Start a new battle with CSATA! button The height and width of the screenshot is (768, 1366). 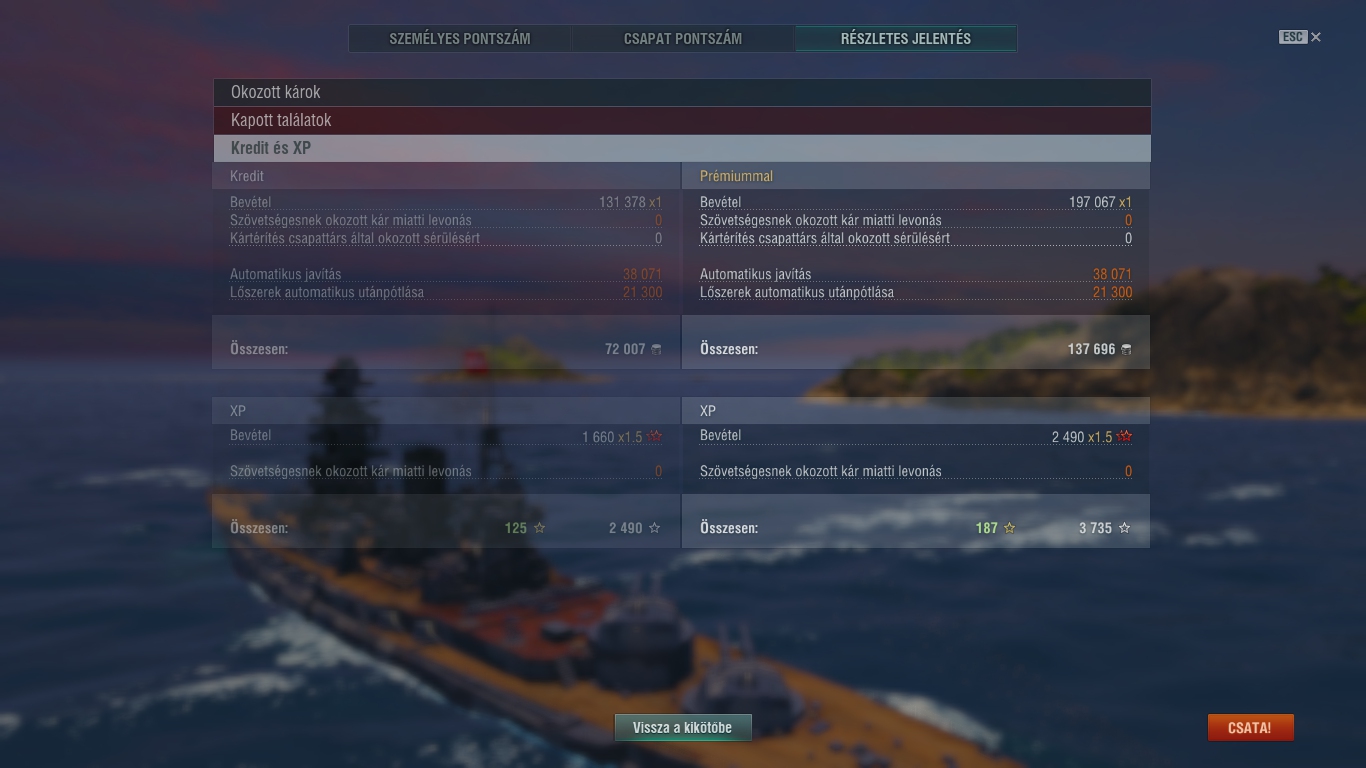1250,728
